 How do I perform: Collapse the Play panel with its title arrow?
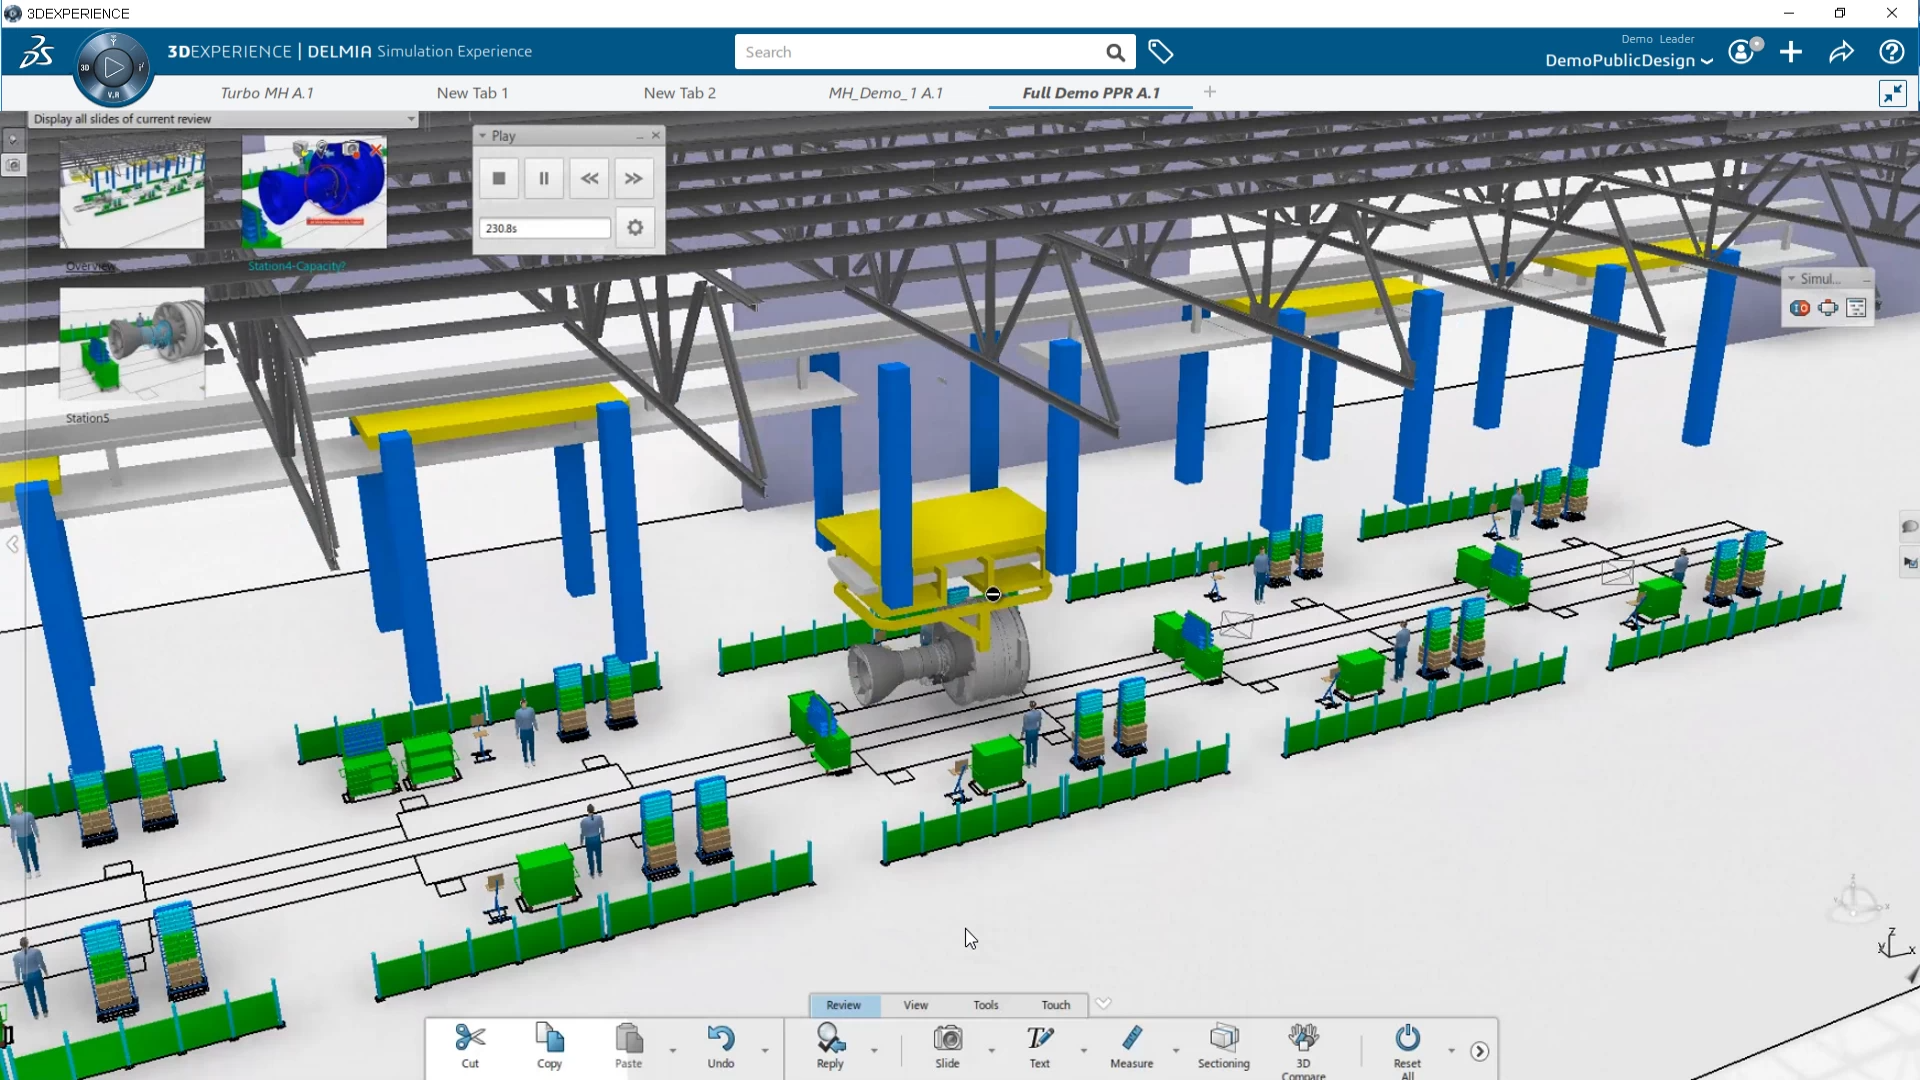coord(483,136)
